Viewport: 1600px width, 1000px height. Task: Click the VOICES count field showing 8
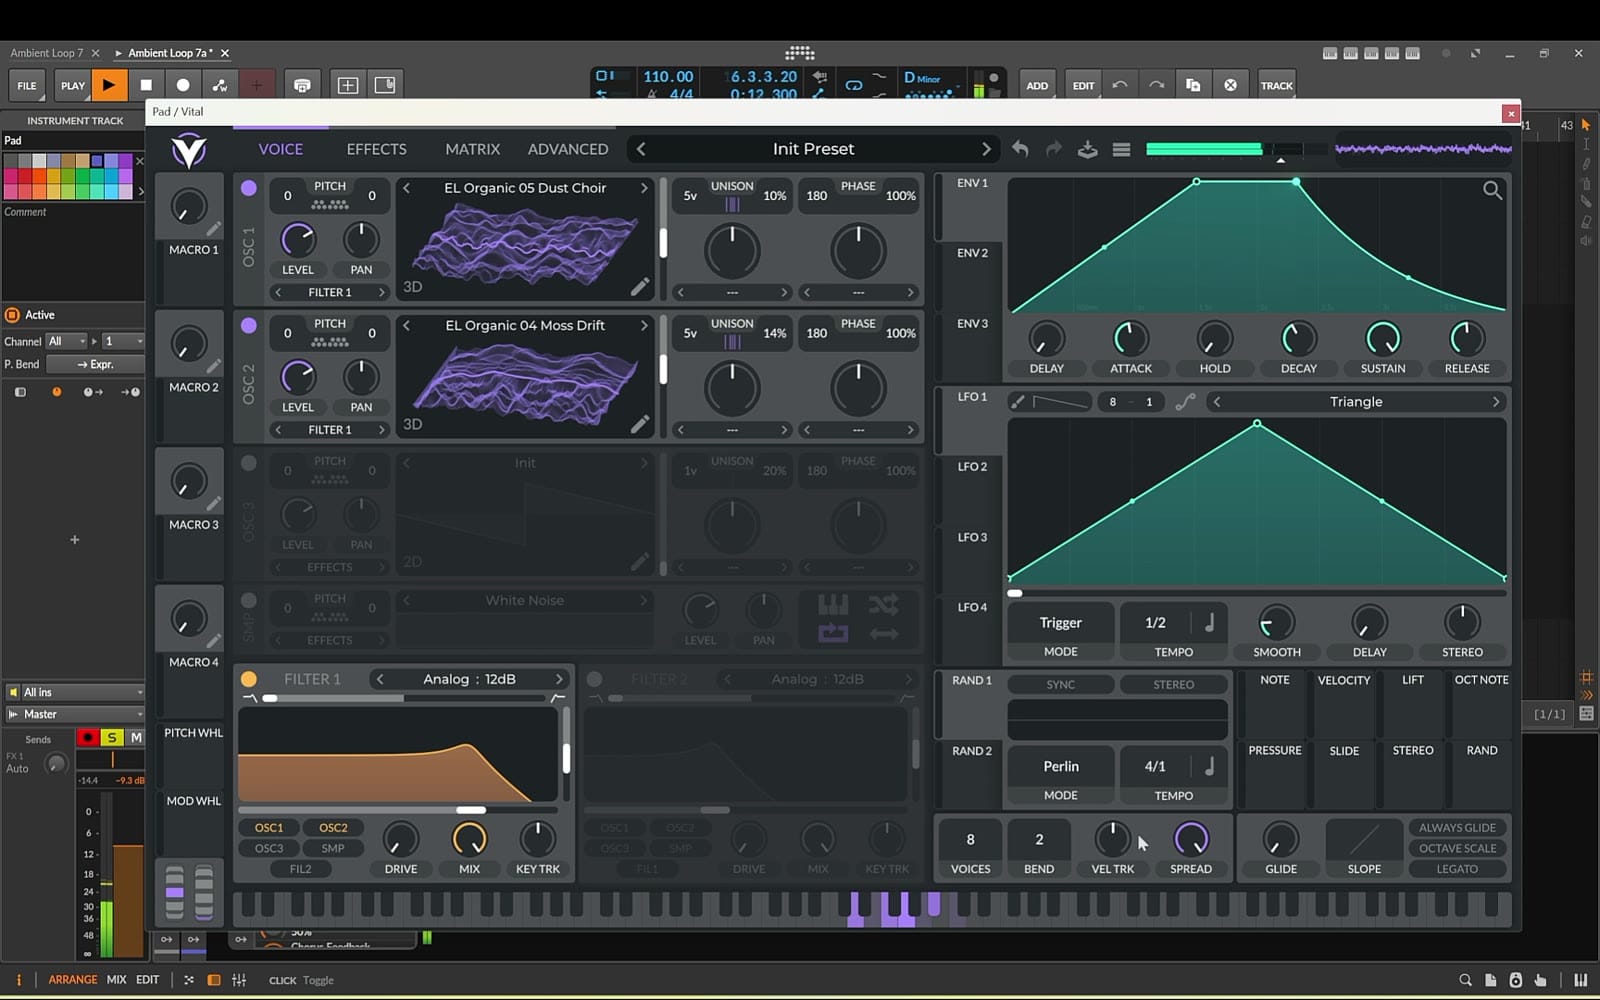coord(970,839)
